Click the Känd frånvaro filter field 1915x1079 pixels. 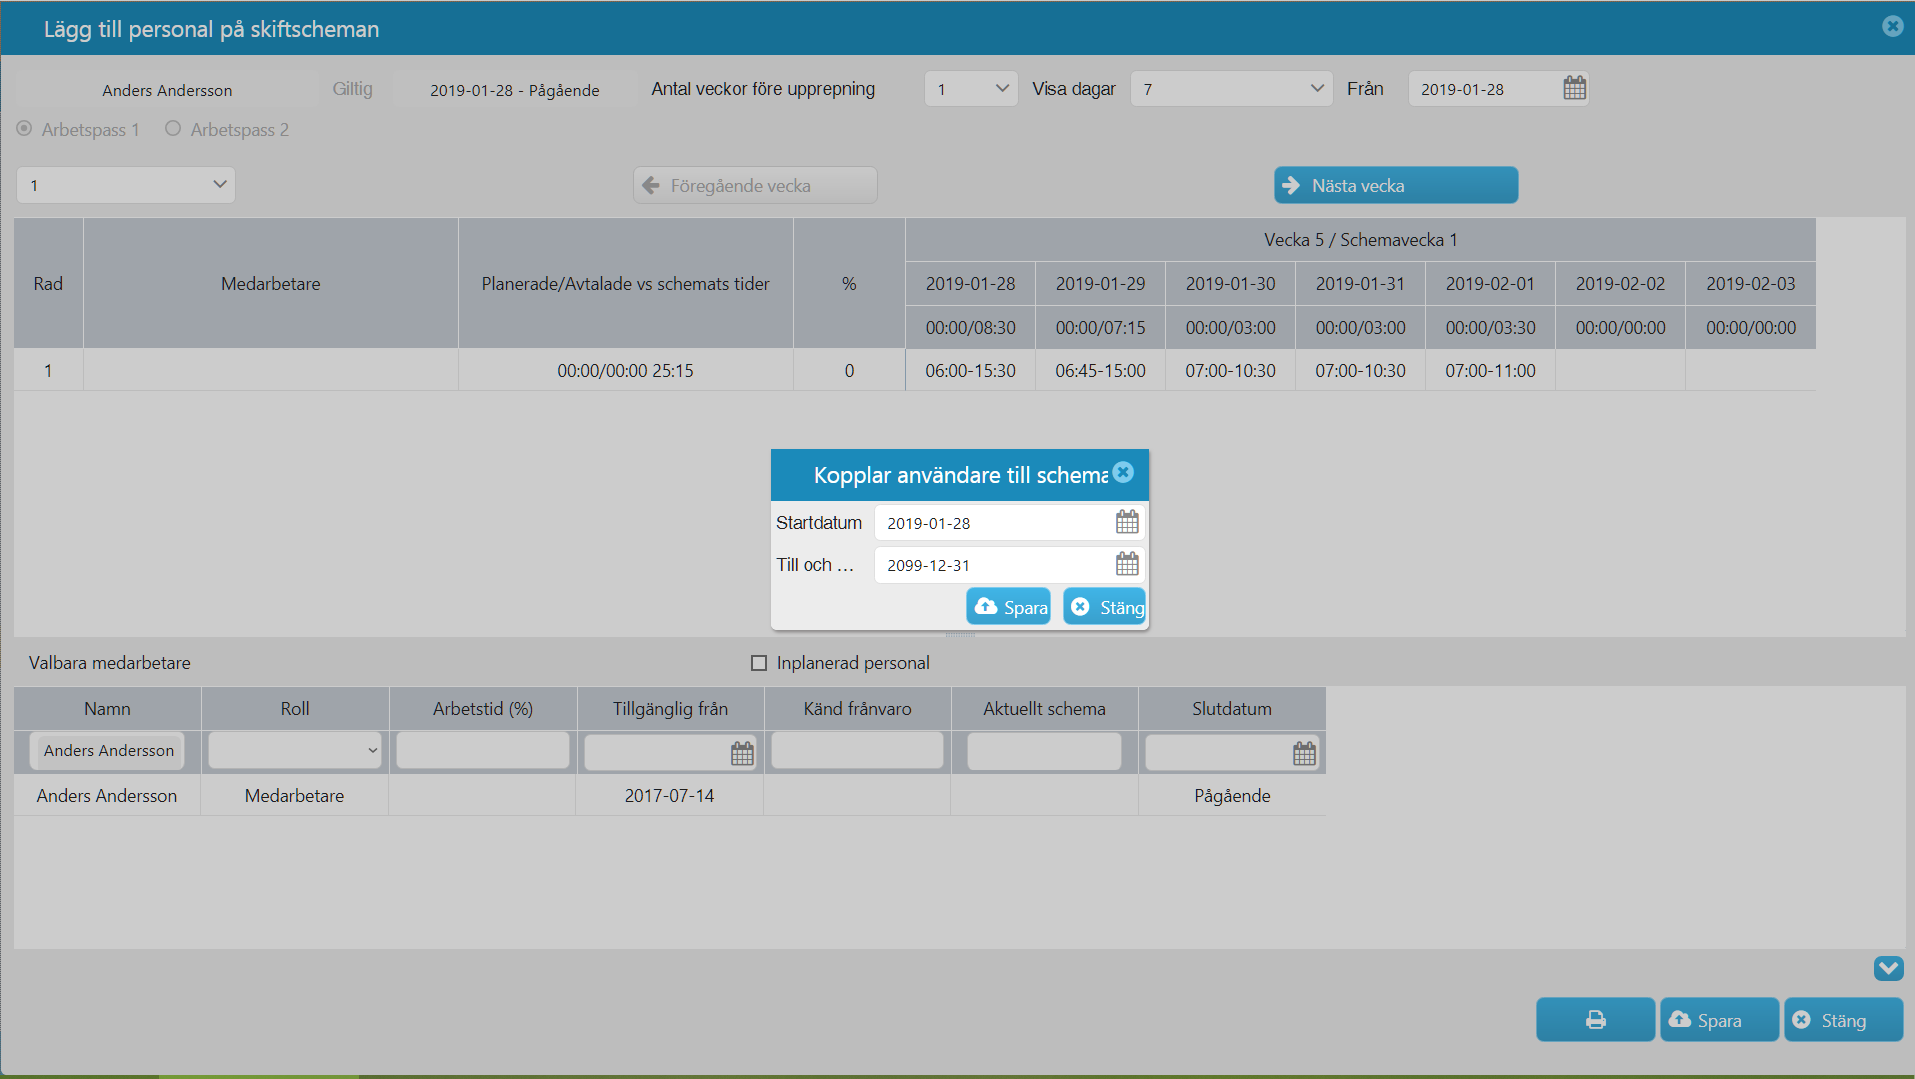tap(857, 750)
